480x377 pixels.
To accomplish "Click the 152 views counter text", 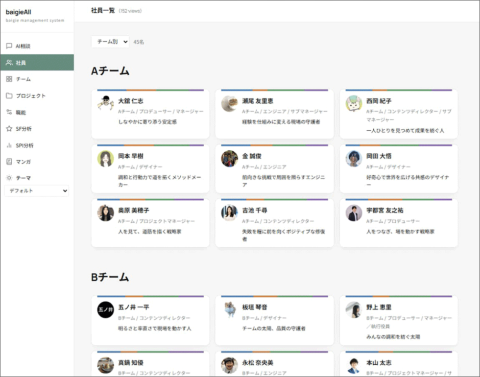I will coord(130,11).
